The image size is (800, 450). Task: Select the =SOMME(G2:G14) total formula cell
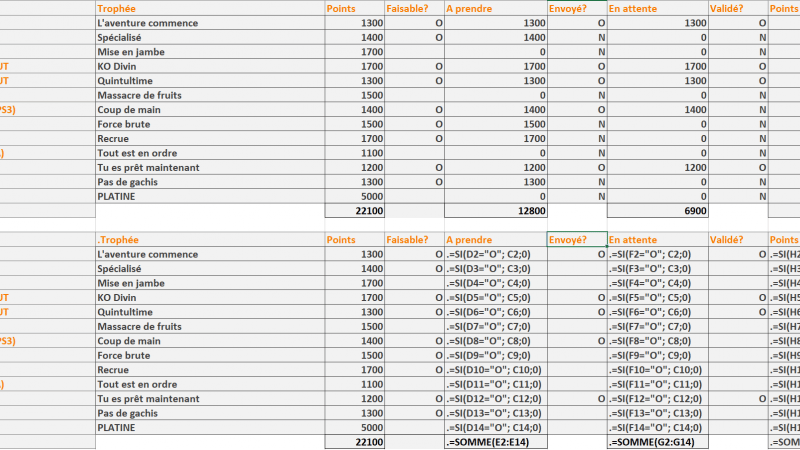click(x=658, y=442)
